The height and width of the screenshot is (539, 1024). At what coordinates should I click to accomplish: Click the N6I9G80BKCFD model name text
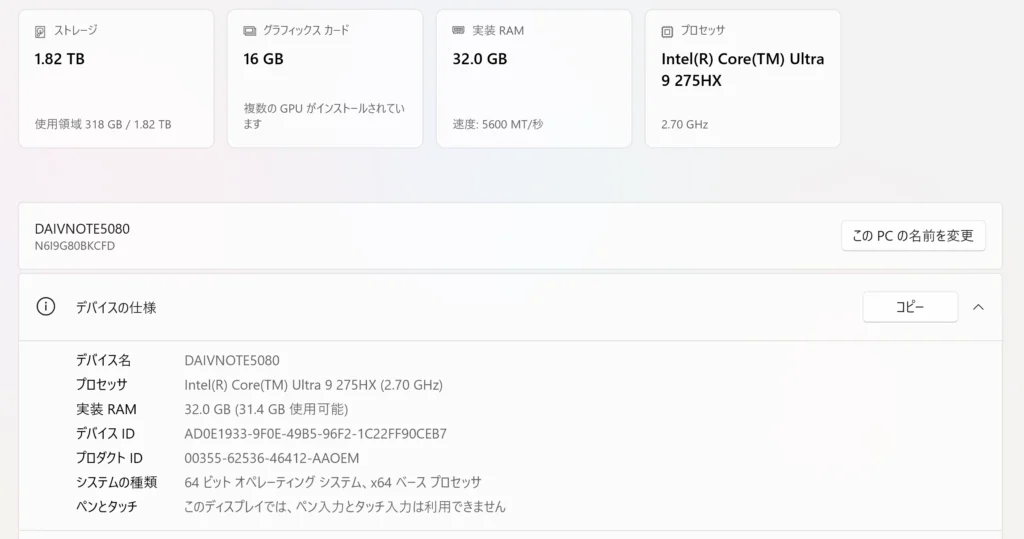tap(75, 246)
